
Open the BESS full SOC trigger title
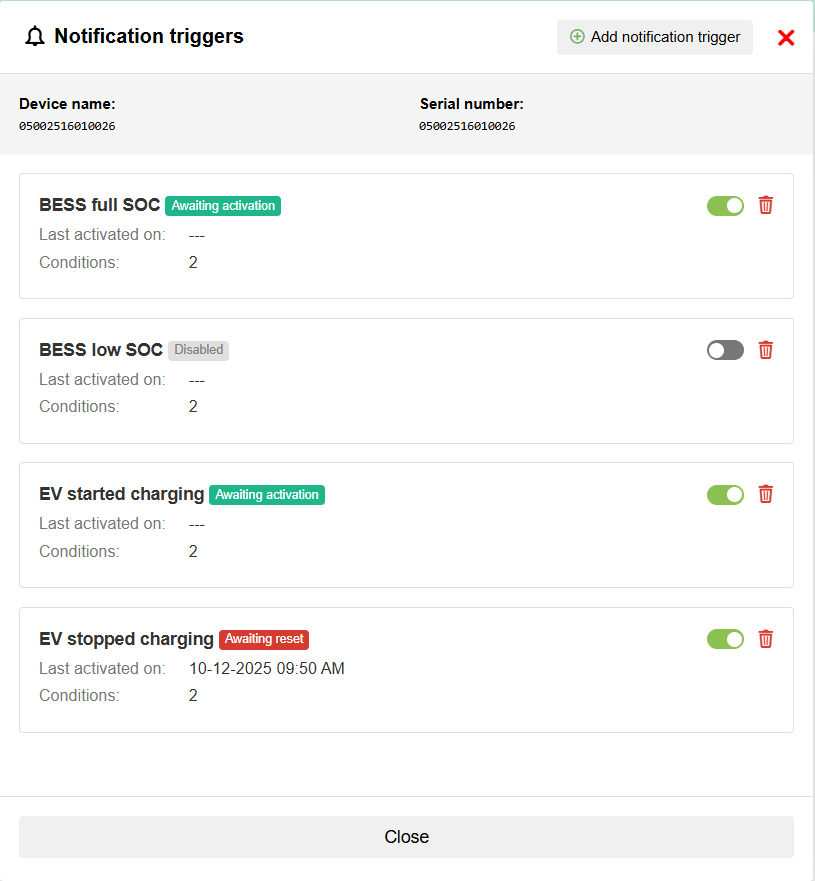click(99, 205)
